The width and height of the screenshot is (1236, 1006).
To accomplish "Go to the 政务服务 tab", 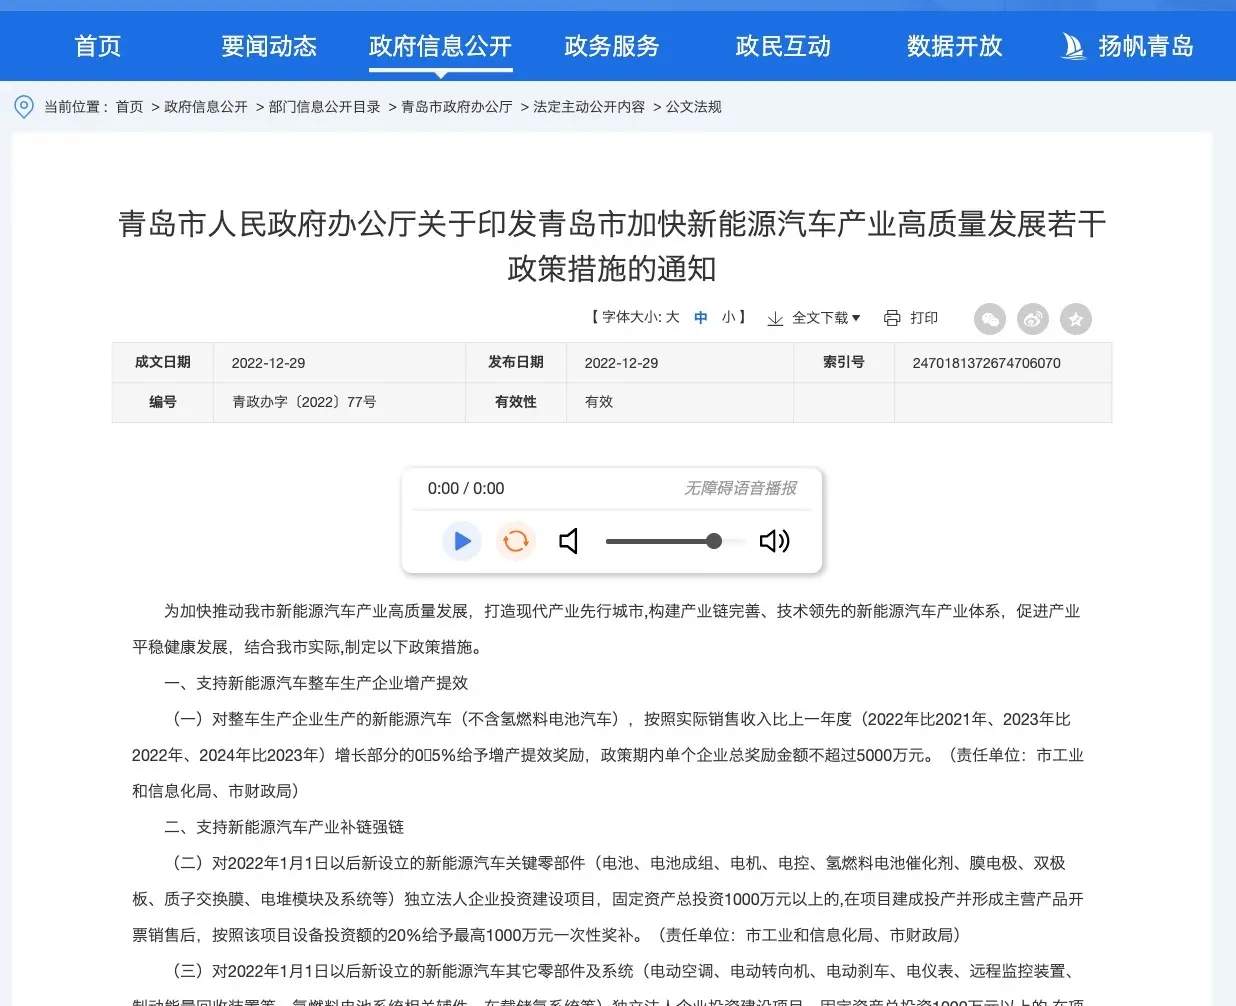I will 612,46.
